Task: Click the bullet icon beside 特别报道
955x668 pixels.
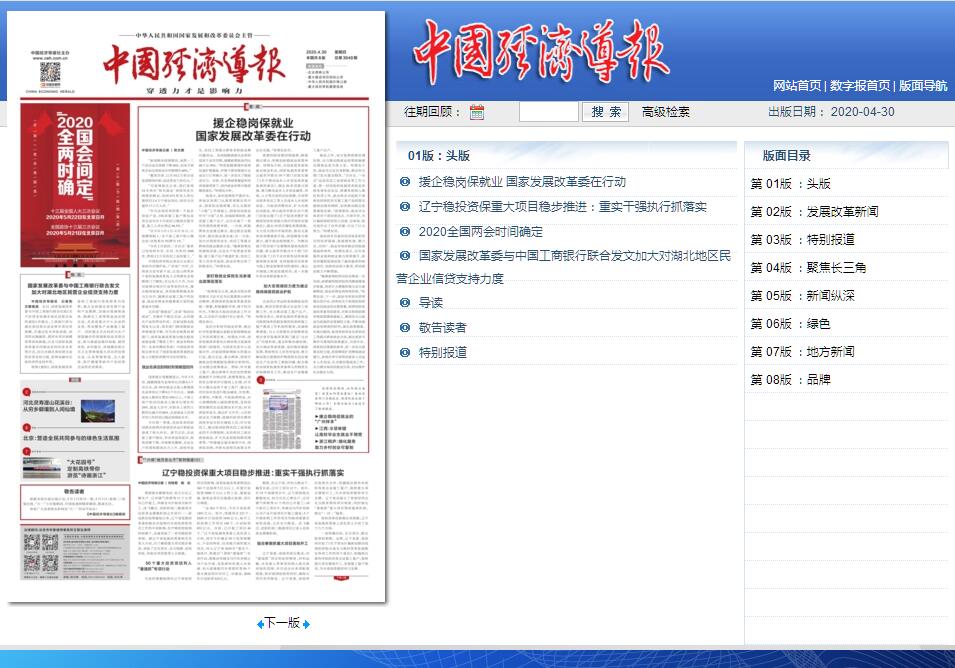Action: pos(405,352)
